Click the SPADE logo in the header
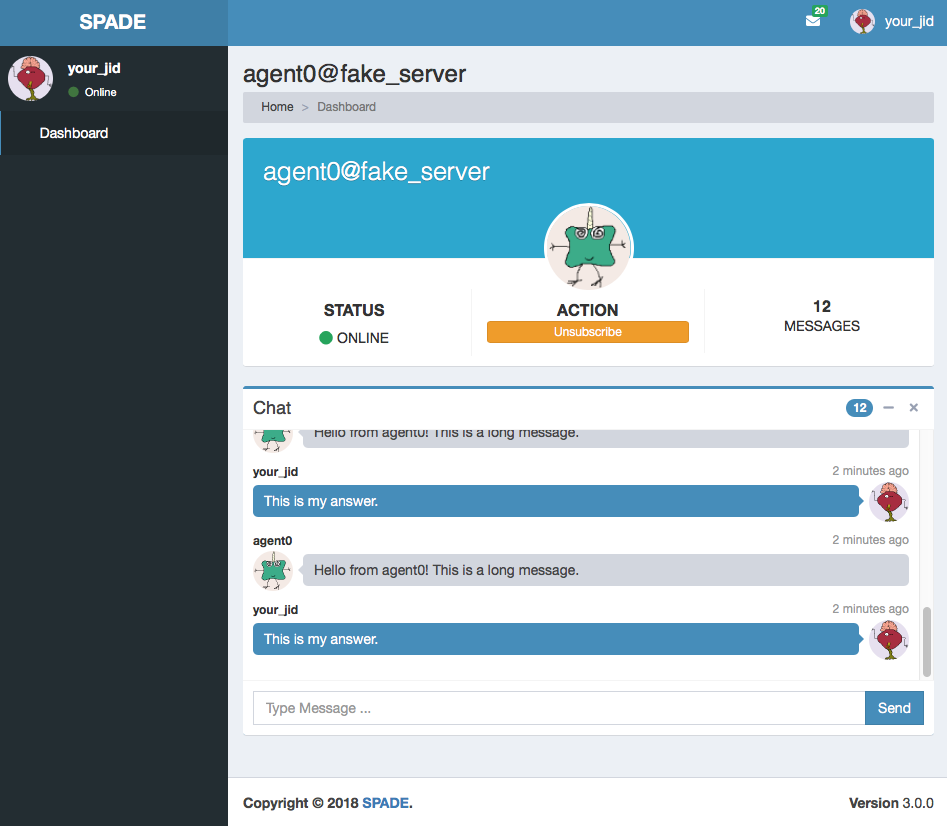Image resolution: width=947 pixels, height=826 pixels. (x=113, y=21)
